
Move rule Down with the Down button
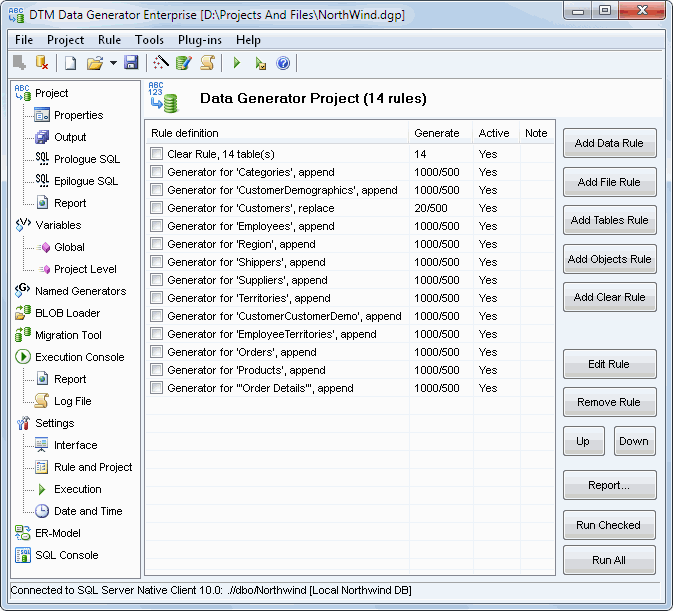tap(634, 441)
